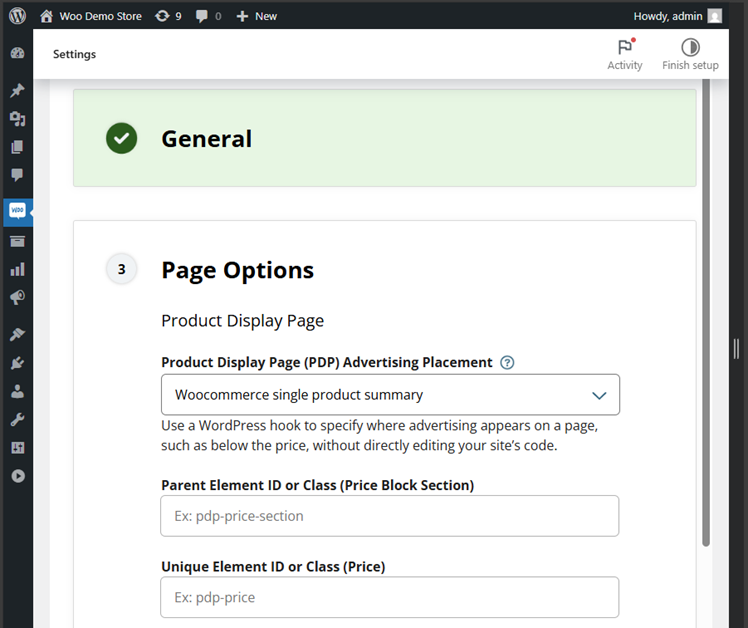Open the Activity panel
Image resolution: width=748 pixels, height=628 pixels.
(x=625, y=54)
